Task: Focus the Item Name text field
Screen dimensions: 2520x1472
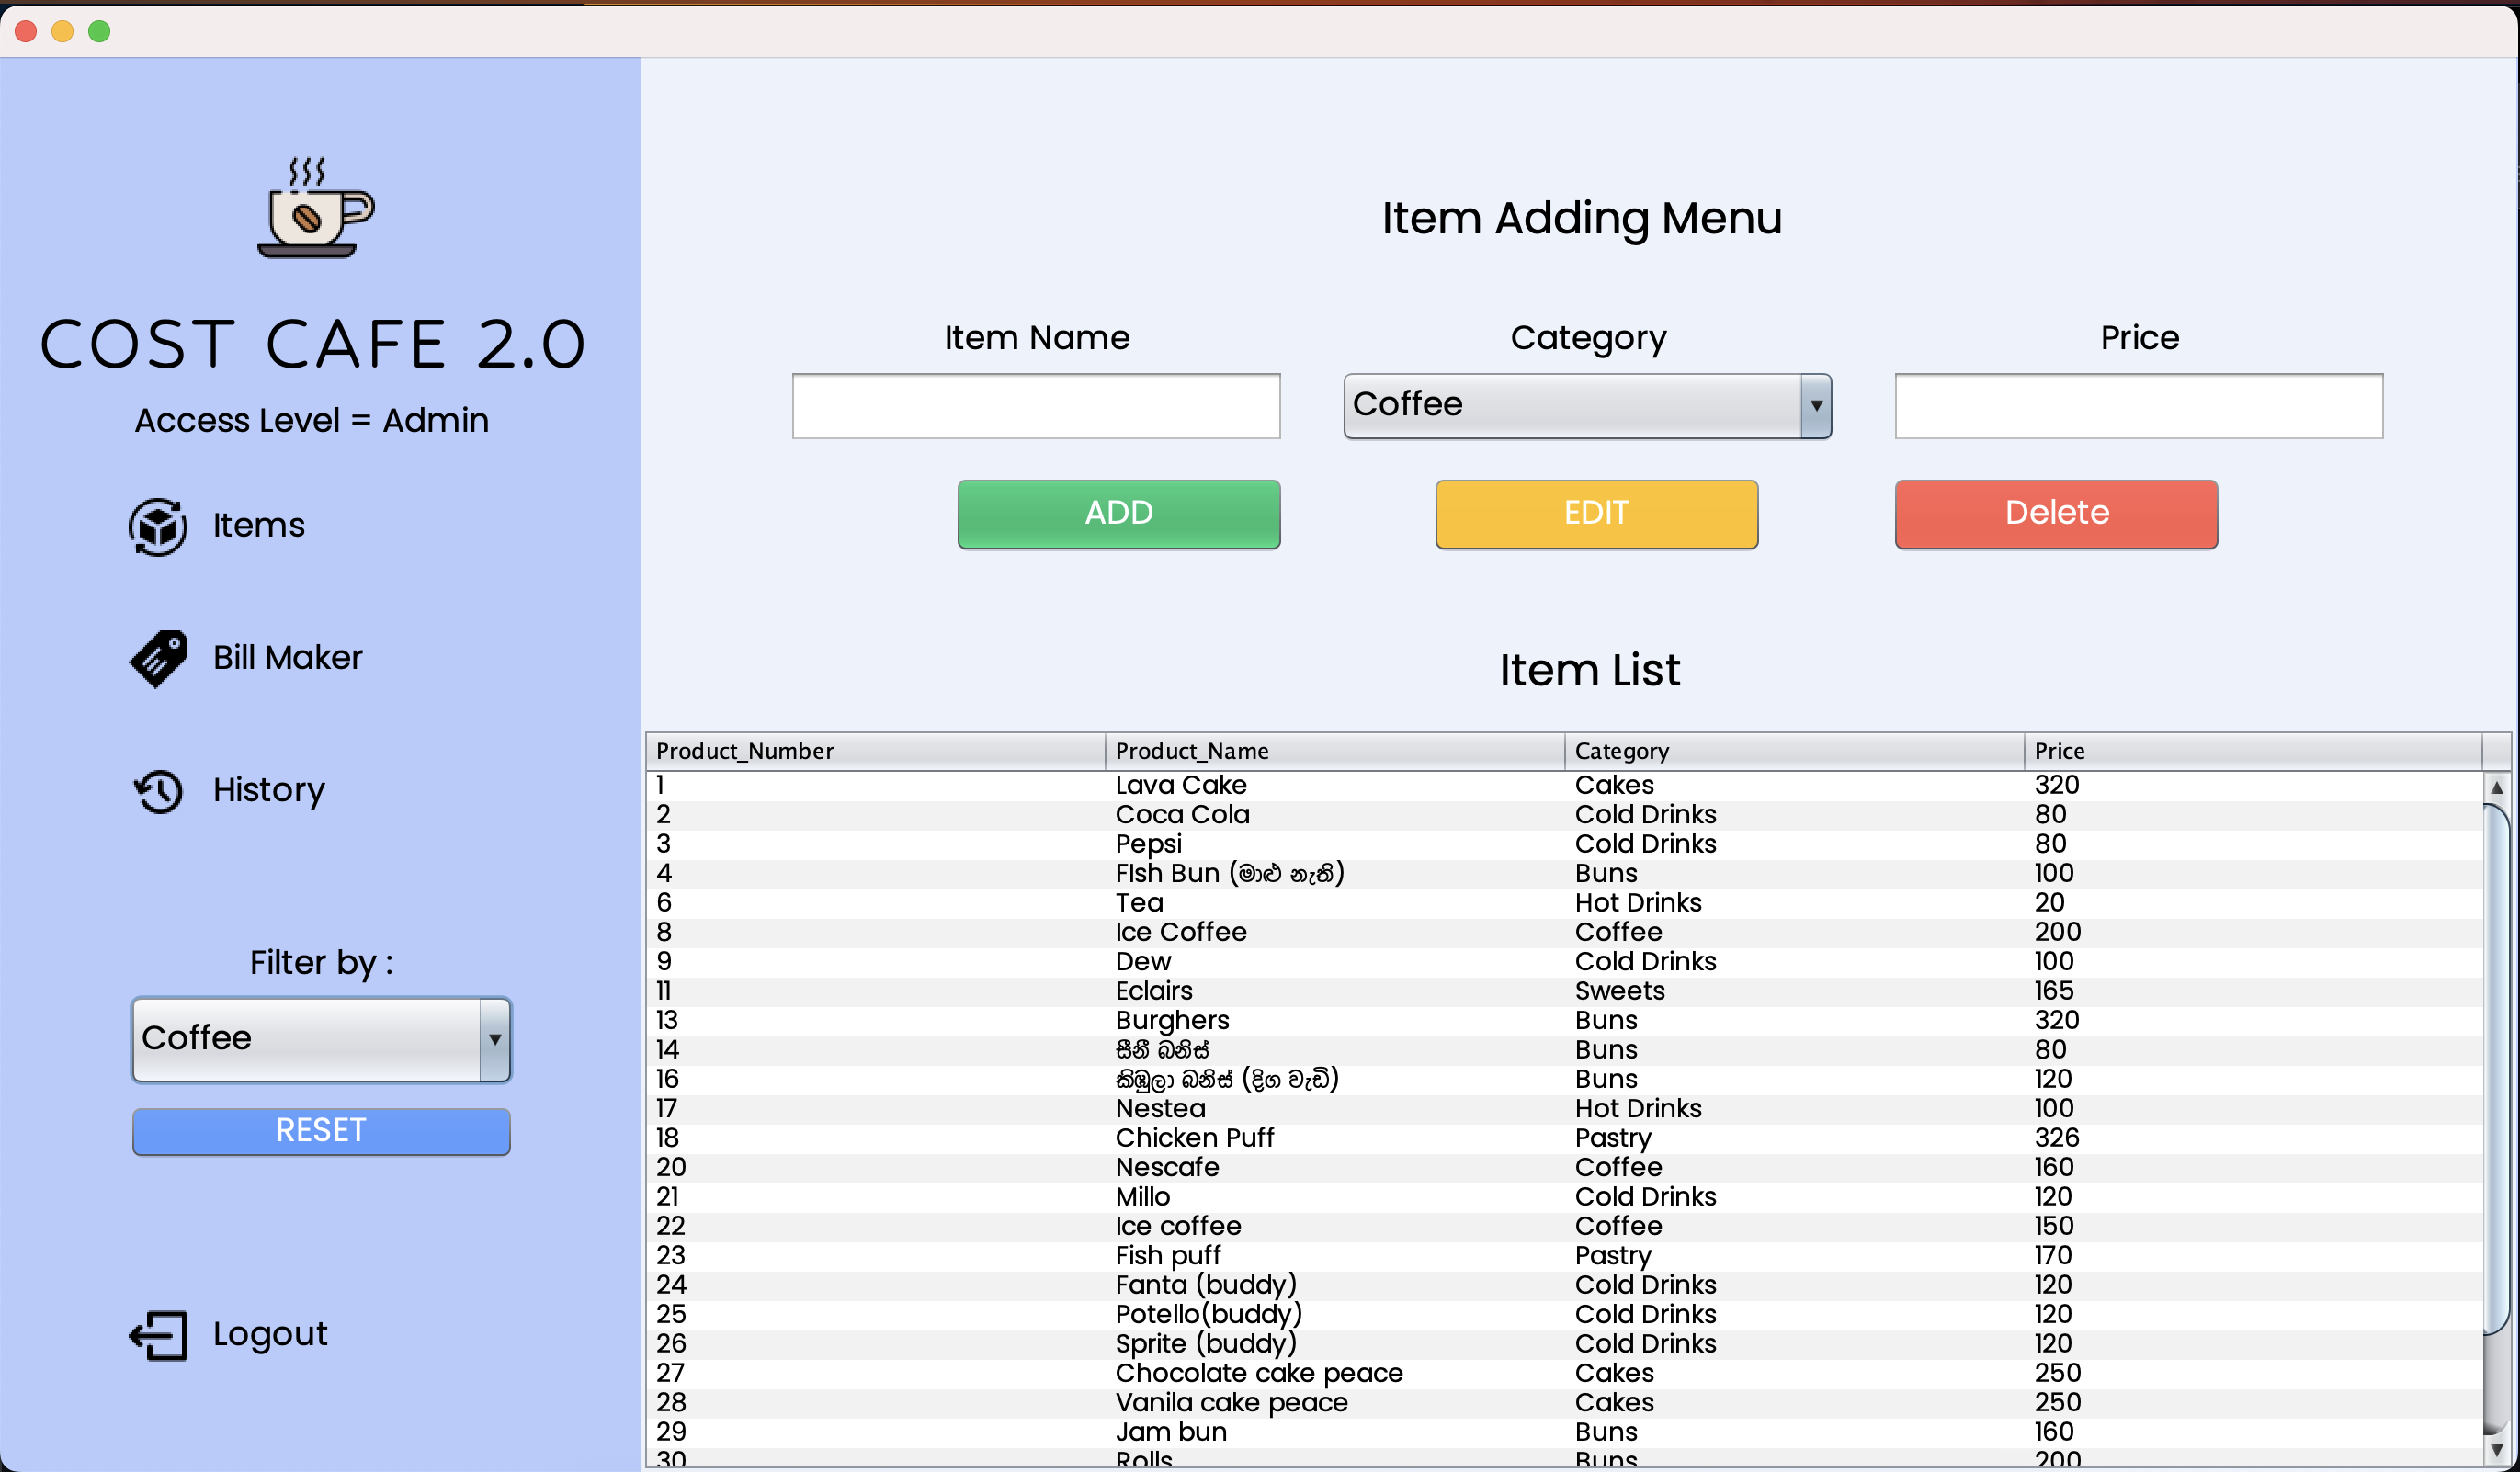Action: coord(1036,406)
